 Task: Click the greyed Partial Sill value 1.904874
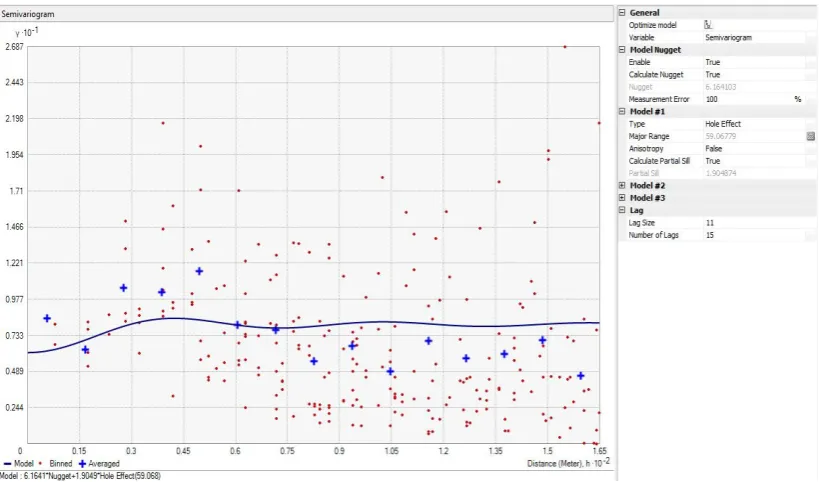pyautogui.click(x=720, y=173)
